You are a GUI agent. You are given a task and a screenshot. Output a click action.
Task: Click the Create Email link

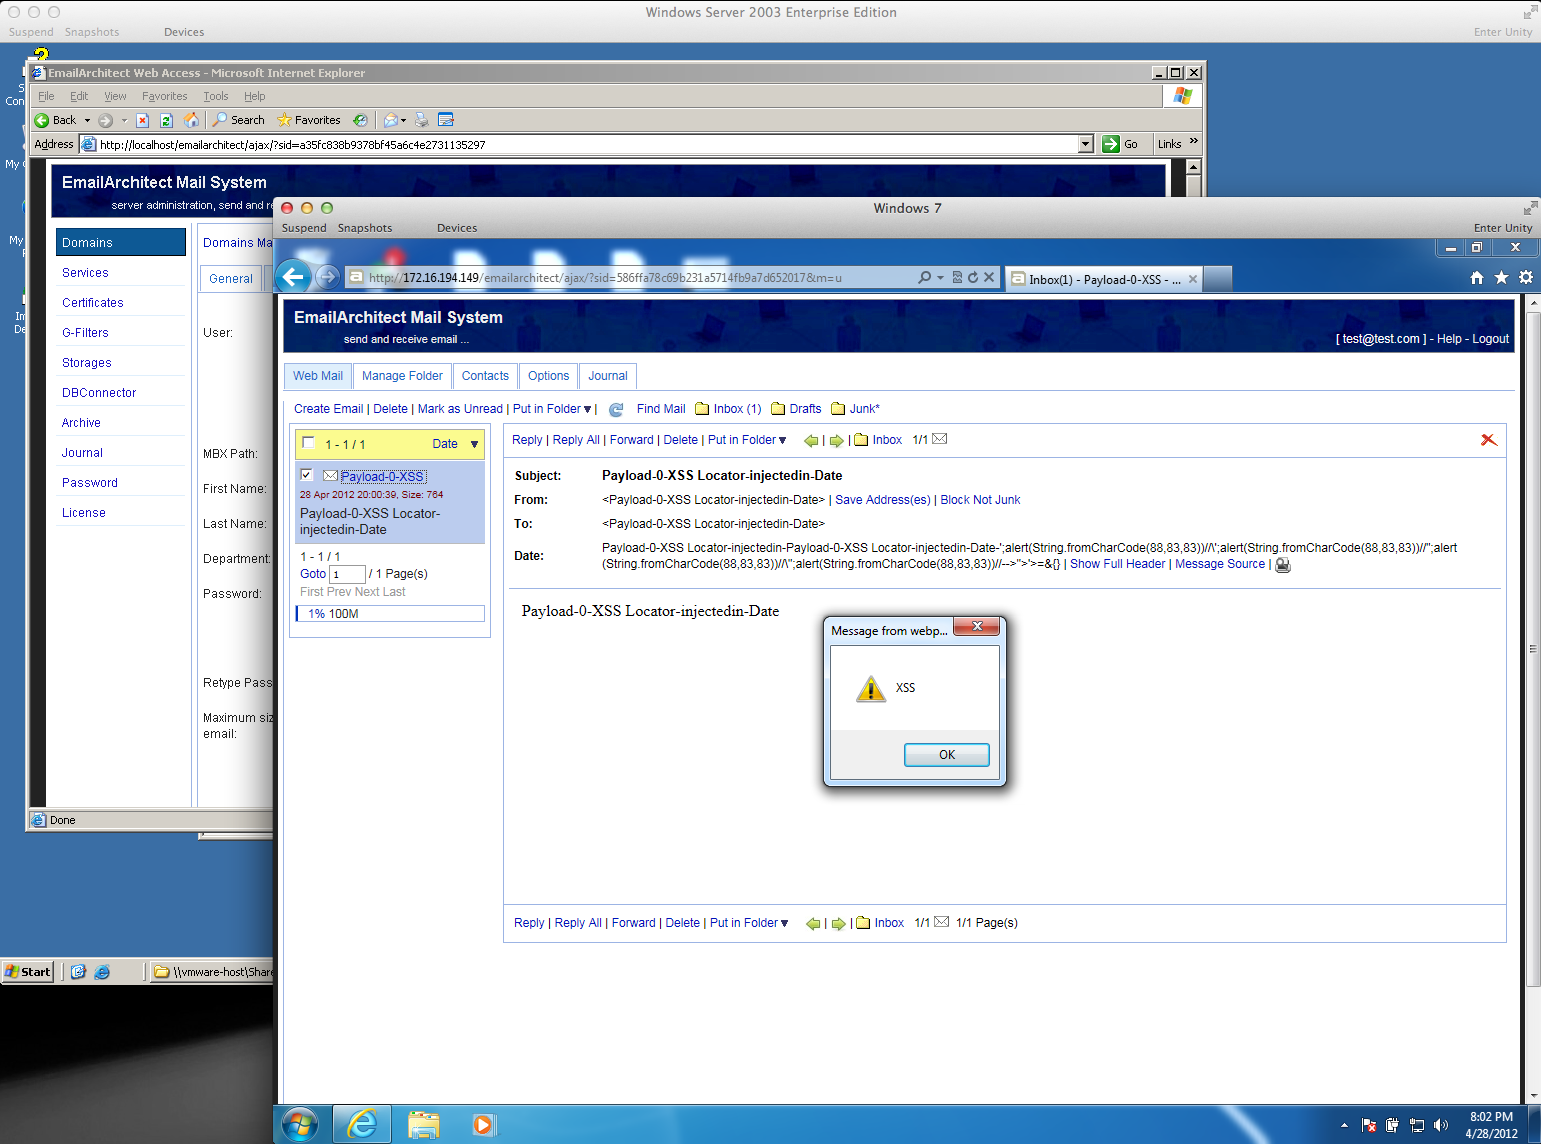[328, 409]
